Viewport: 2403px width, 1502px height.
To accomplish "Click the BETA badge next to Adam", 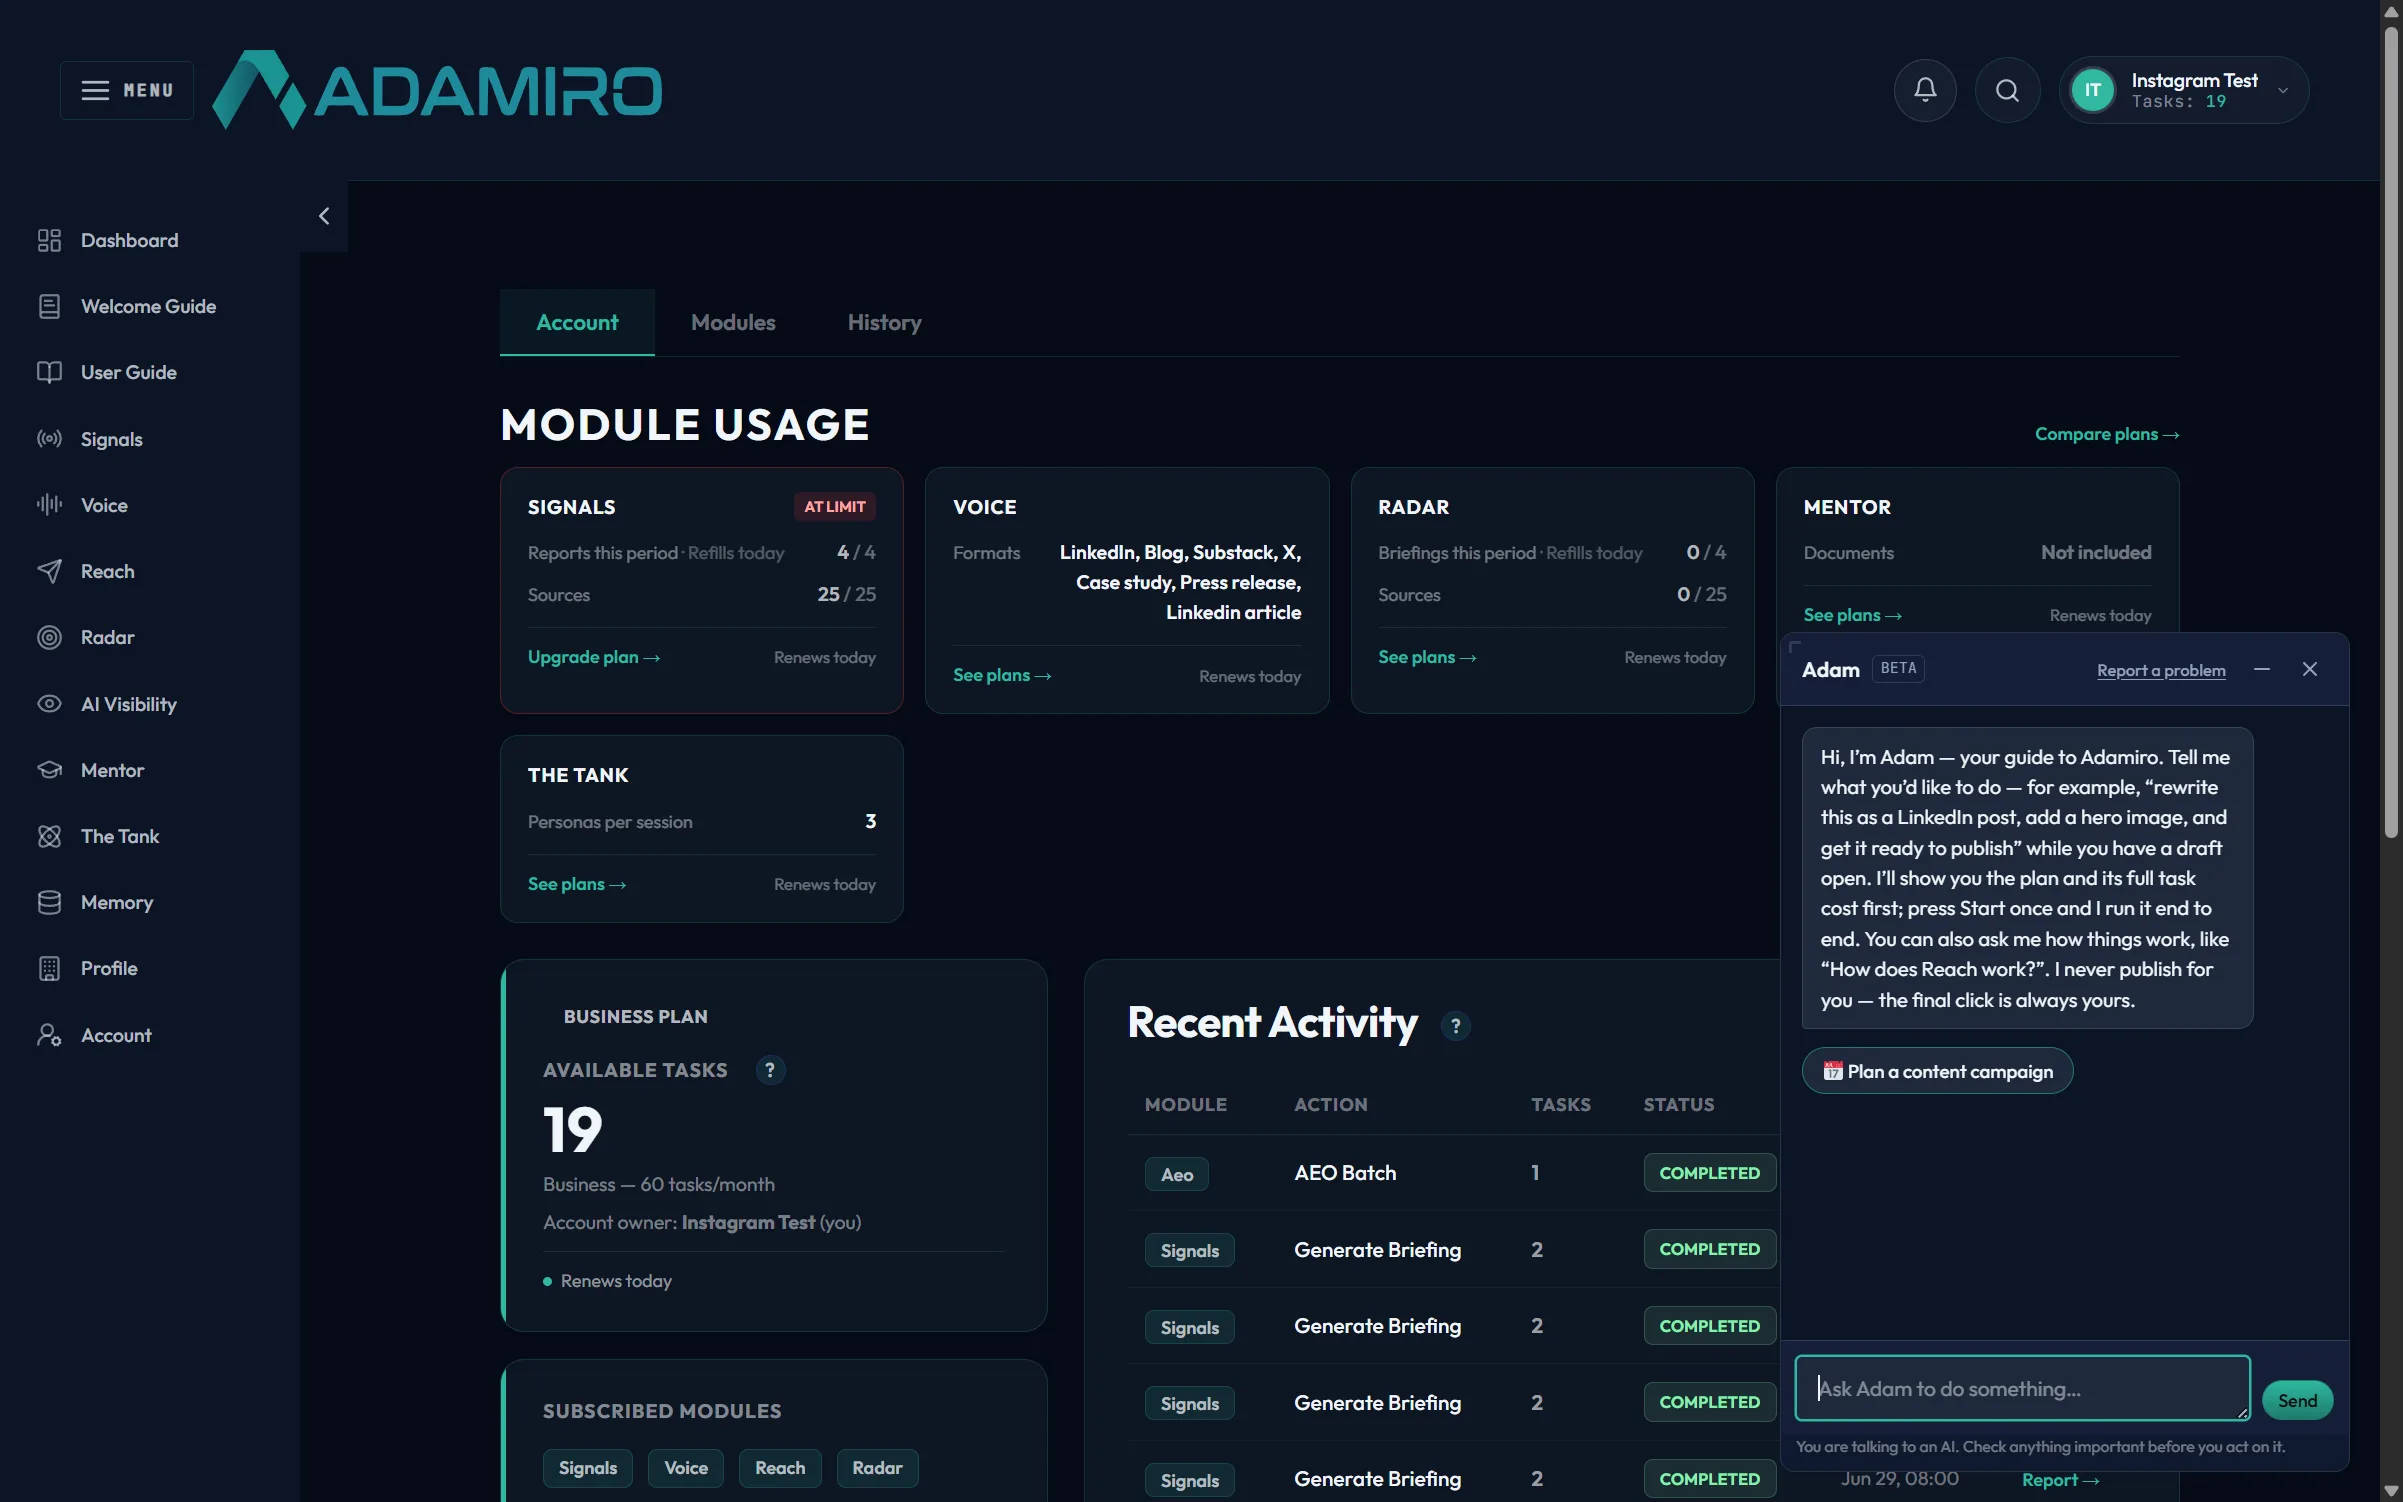I will pyautogui.click(x=1898, y=668).
